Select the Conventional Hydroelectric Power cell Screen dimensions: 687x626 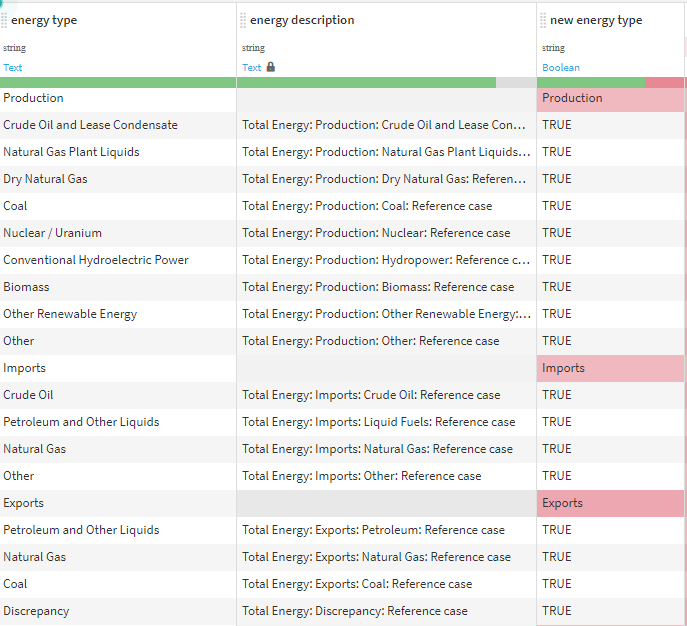118,260
